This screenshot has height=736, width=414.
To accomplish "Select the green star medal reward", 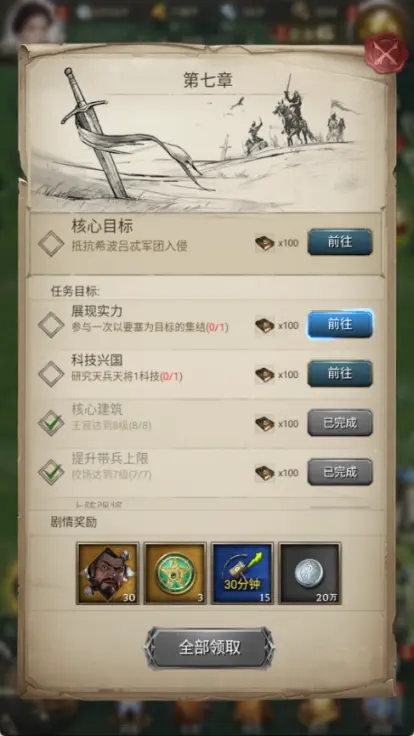I will point(175,574).
